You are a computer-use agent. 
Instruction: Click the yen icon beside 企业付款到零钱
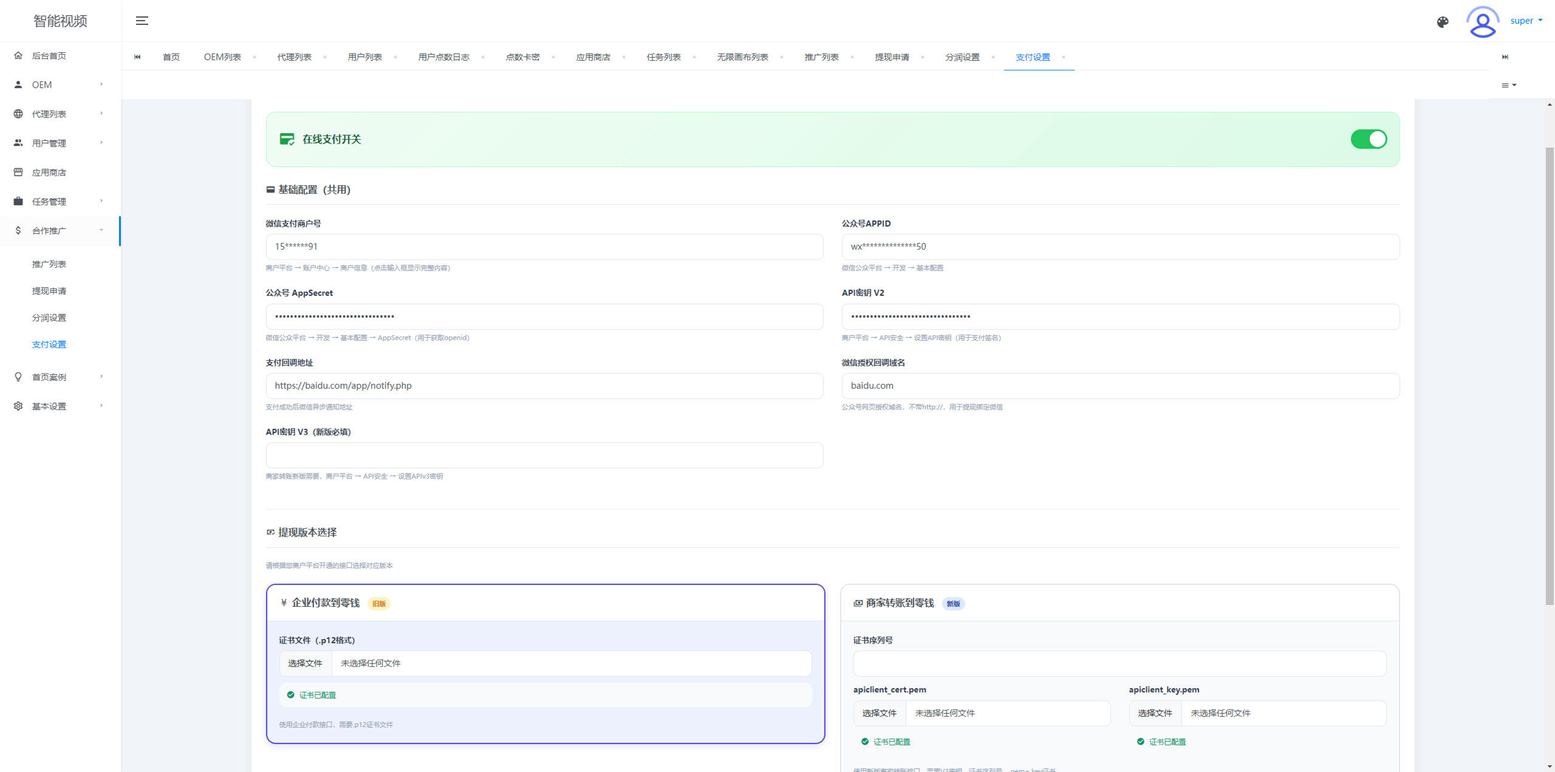click(x=284, y=603)
